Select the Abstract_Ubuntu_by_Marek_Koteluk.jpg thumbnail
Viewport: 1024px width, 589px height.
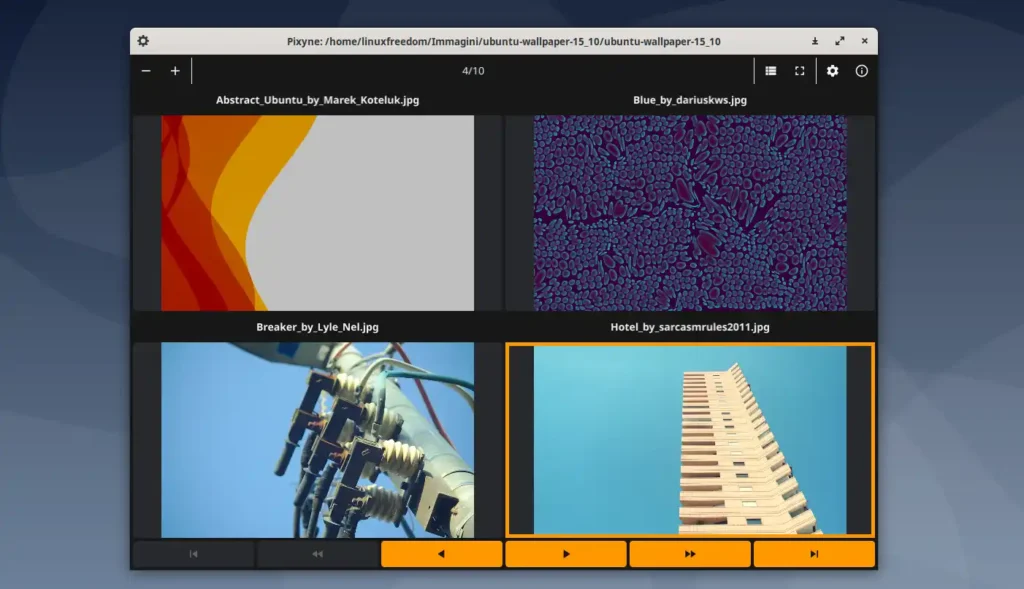click(x=317, y=213)
